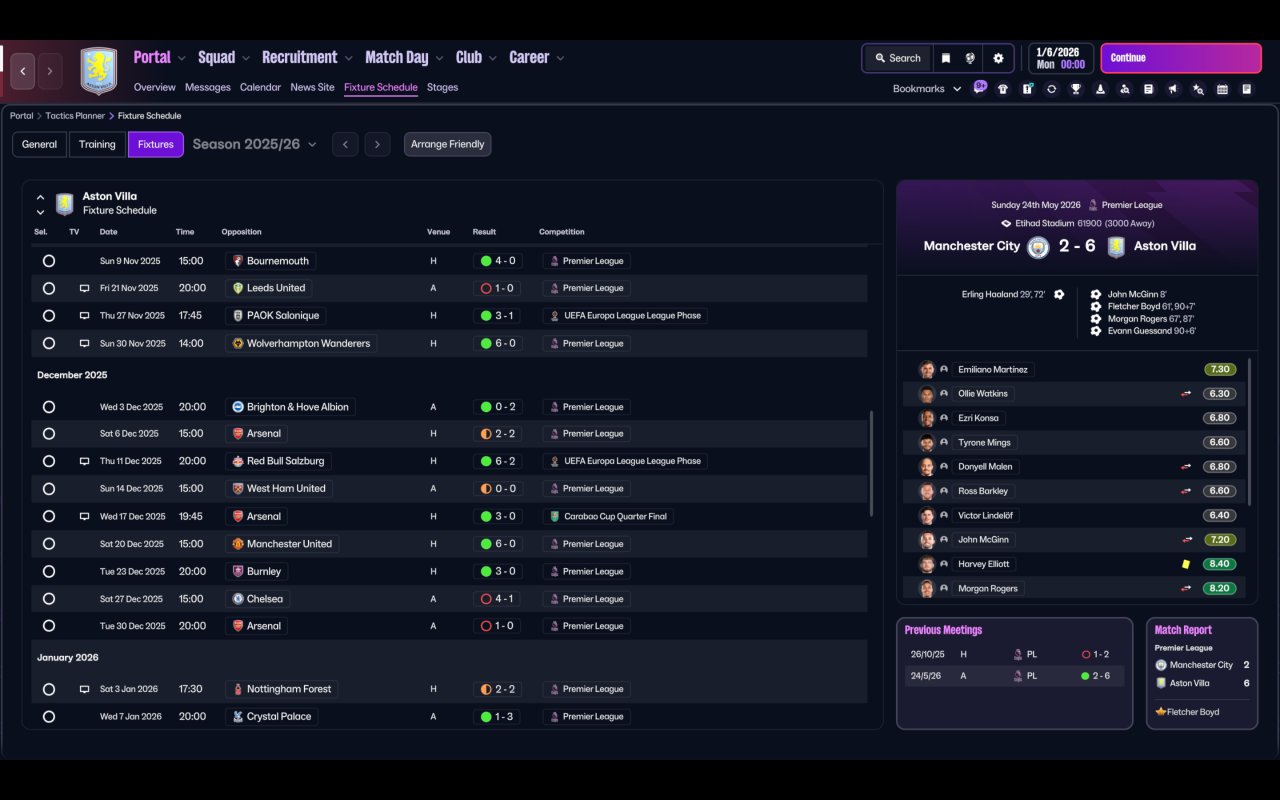Open the Recruitment dropdown menu

coord(307,58)
